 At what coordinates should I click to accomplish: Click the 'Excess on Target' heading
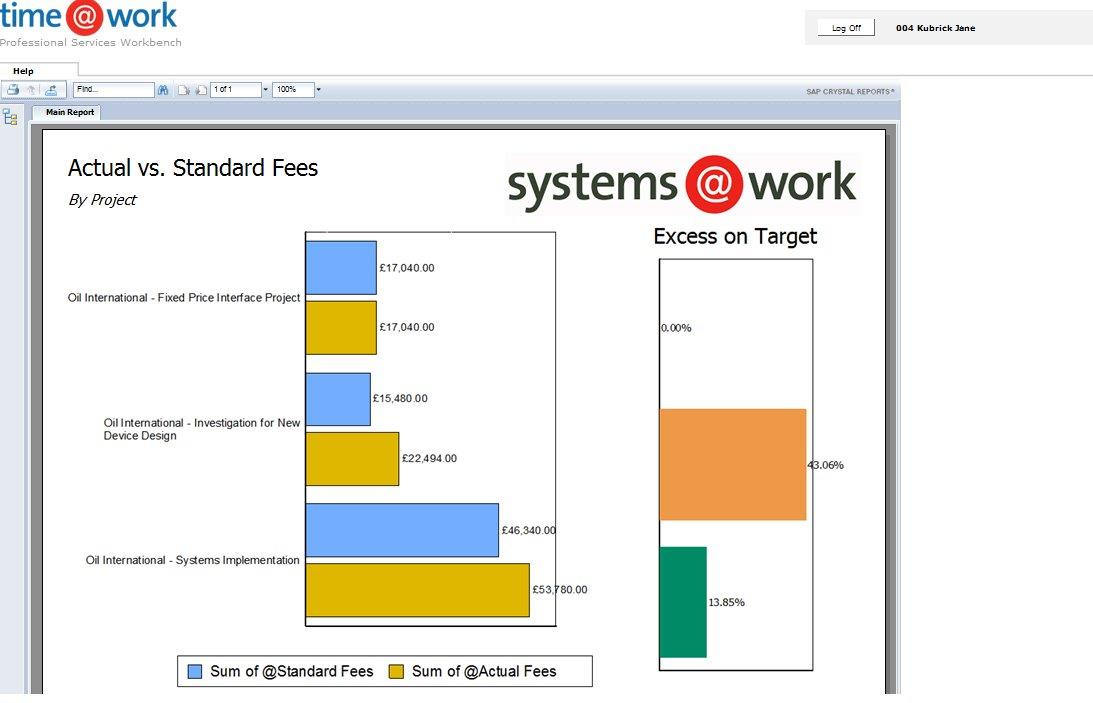pyautogui.click(x=735, y=237)
